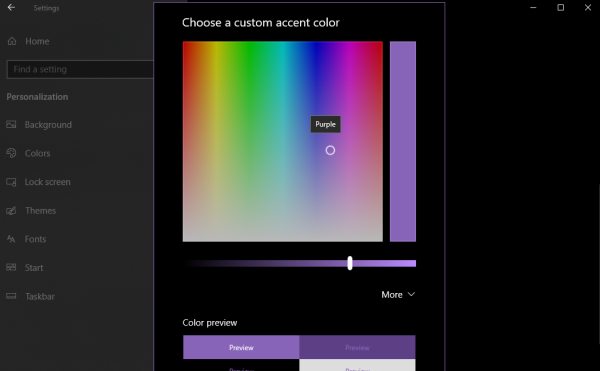Click the Find a setting search box
600x371 pixels.
(80, 69)
